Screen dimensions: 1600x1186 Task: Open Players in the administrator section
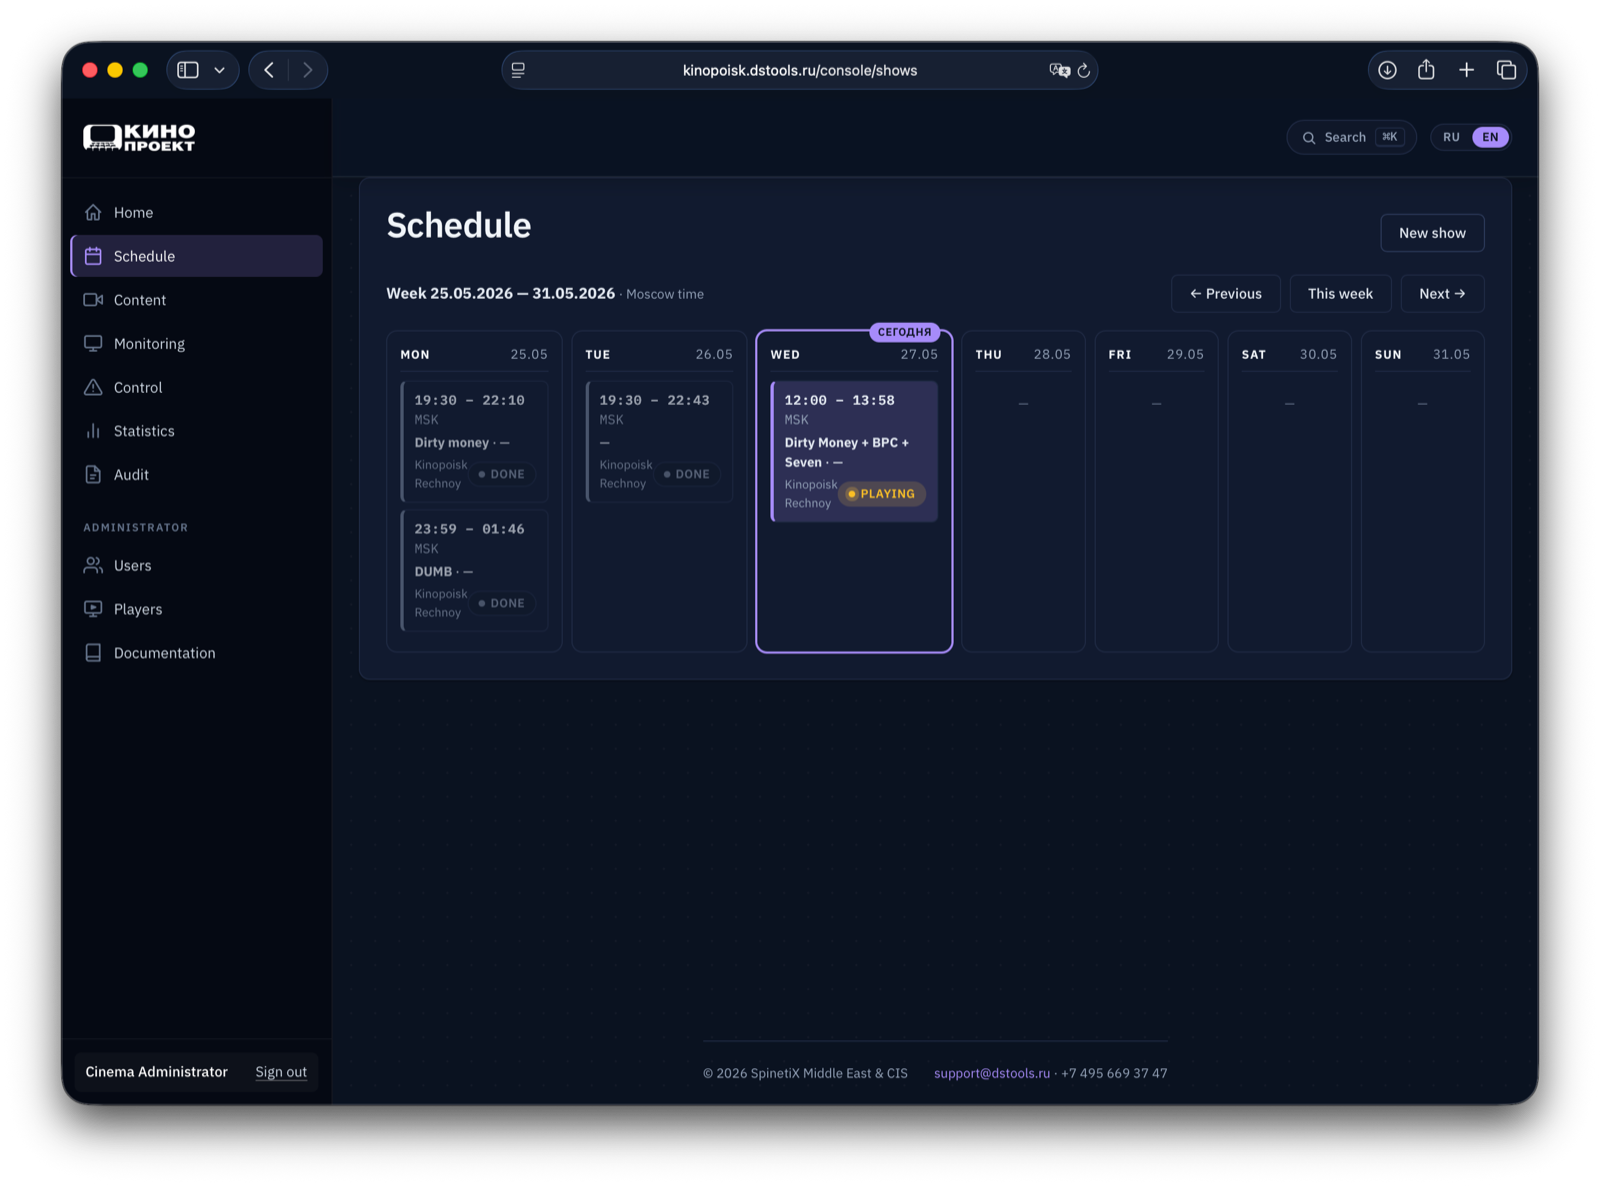(x=197, y=609)
